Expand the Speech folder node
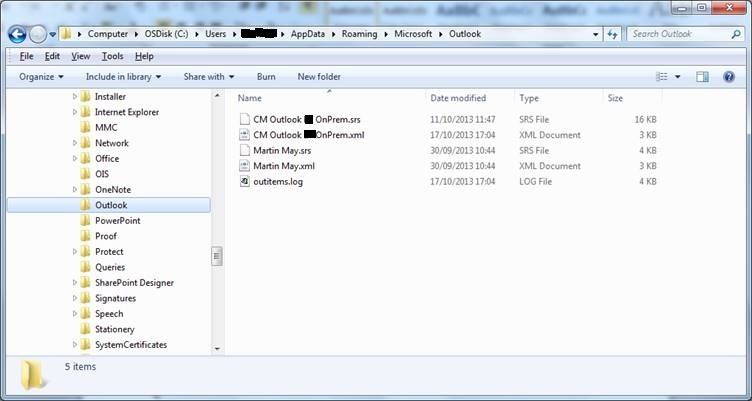 tap(75, 314)
